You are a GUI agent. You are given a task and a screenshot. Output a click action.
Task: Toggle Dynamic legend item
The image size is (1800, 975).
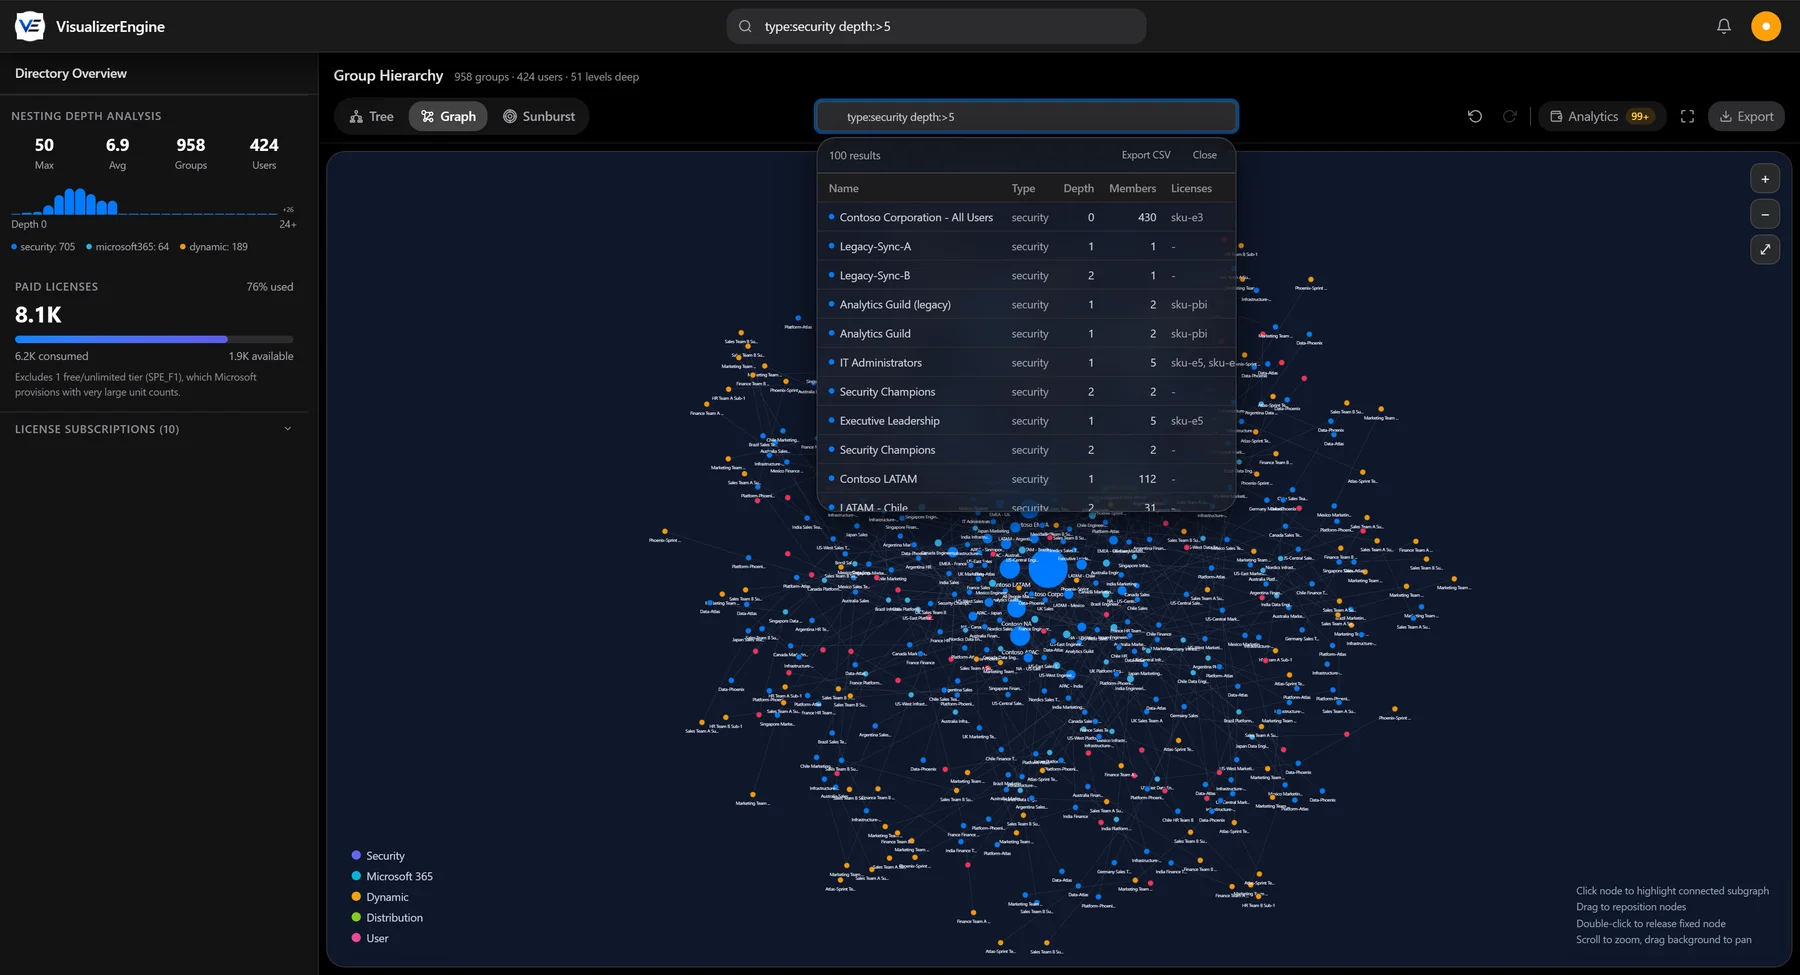coord(379,897)
